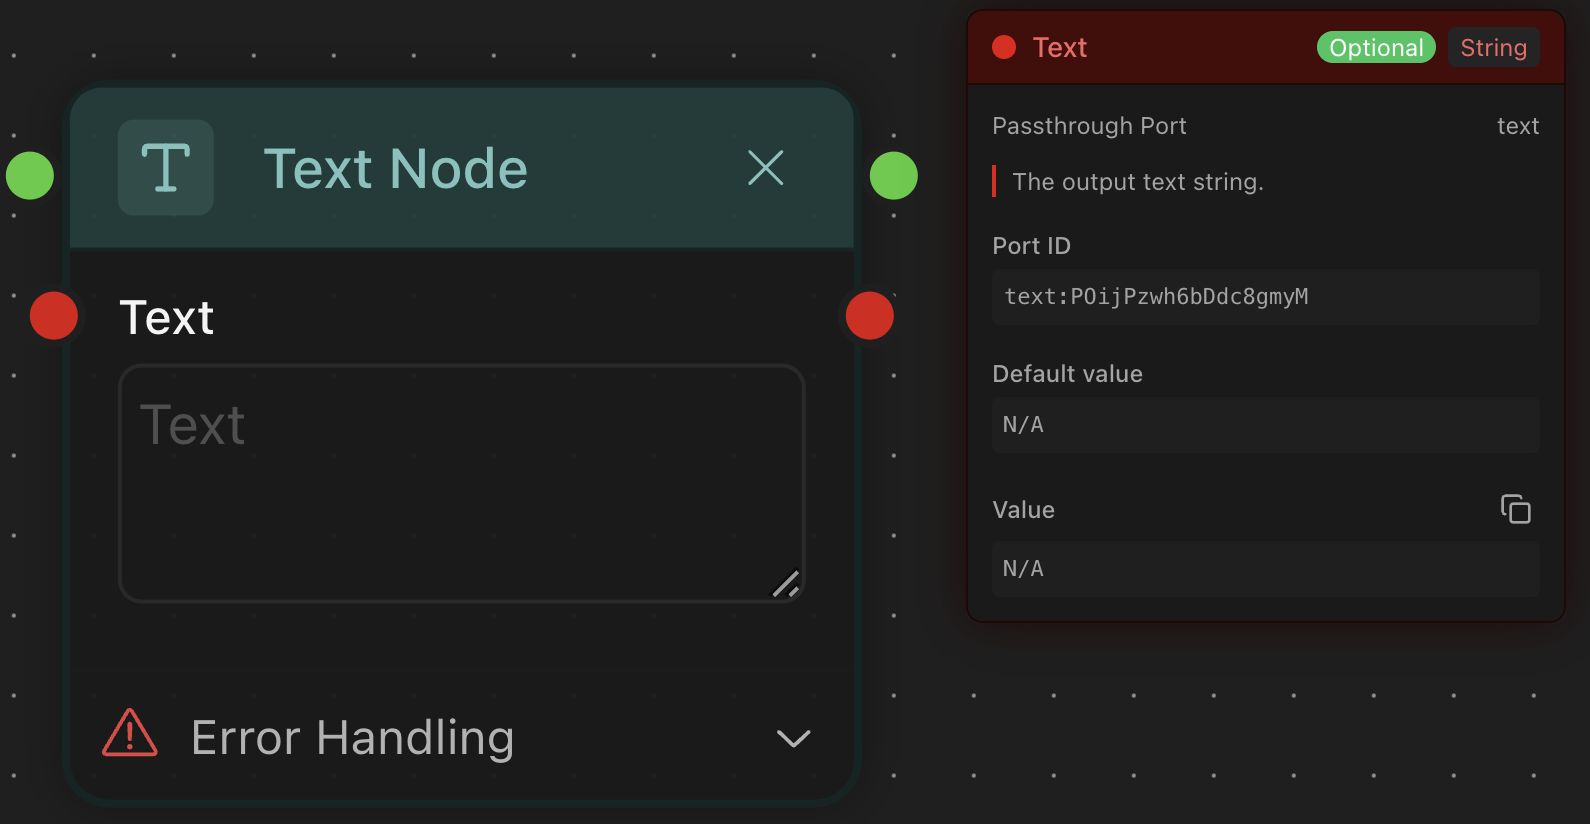This screenshot has width=1590, height=824.
Task: Close the Text Node with the X
Action: [x=766, y=168]
